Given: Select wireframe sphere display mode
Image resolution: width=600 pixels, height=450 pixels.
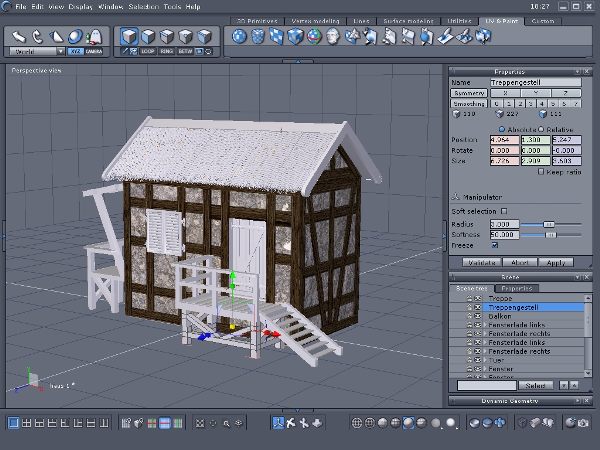Looking at the screenshot, I should point(357,423).
